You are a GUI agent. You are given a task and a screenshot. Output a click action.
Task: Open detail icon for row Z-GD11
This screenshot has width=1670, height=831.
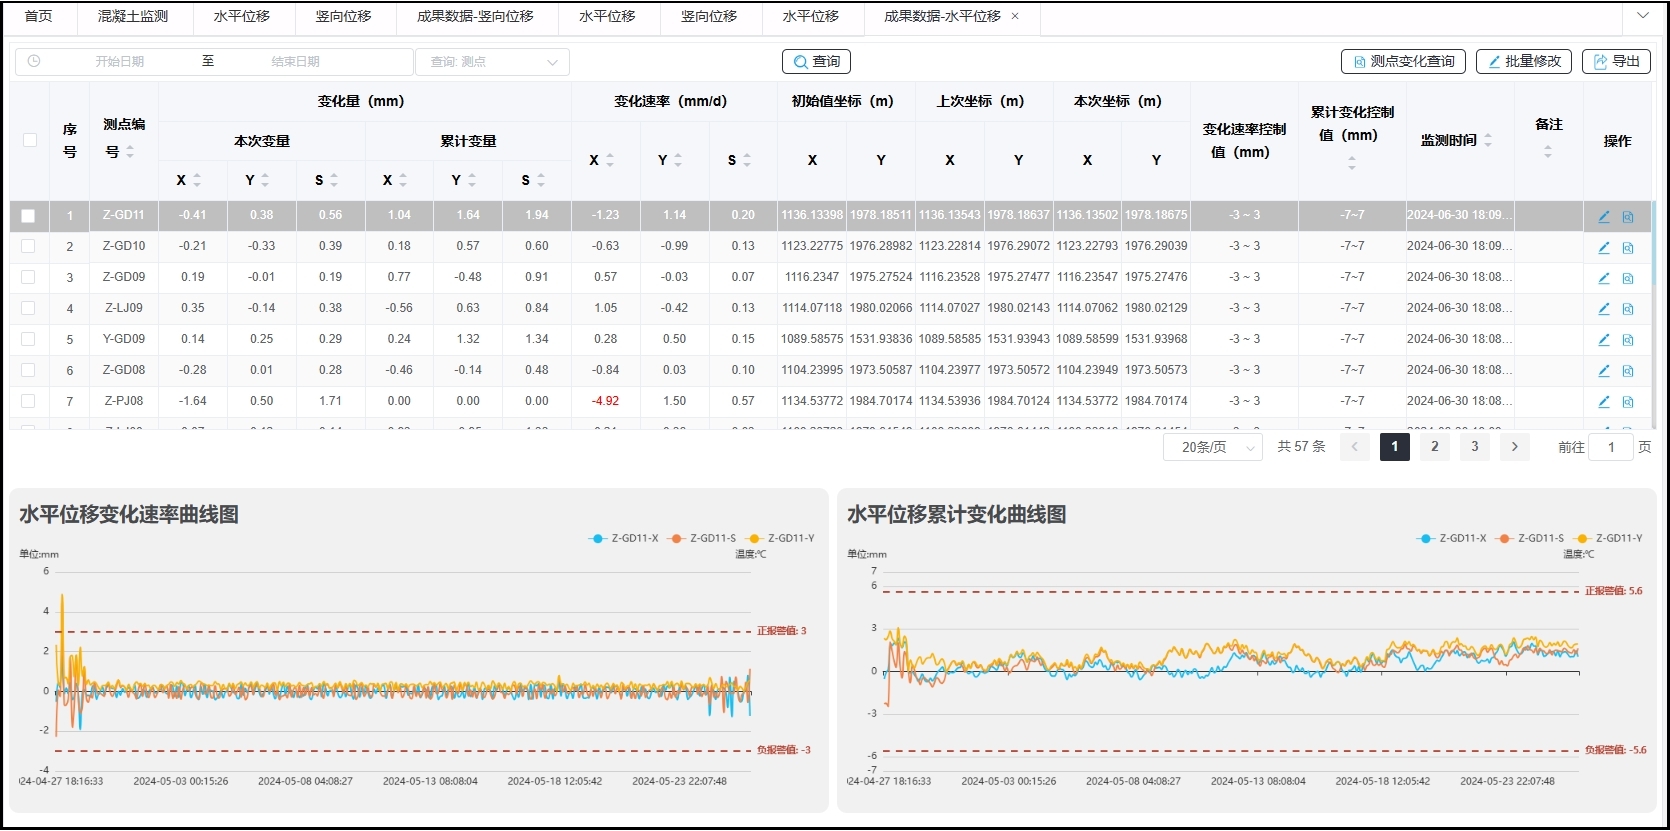click(1628, 216)
